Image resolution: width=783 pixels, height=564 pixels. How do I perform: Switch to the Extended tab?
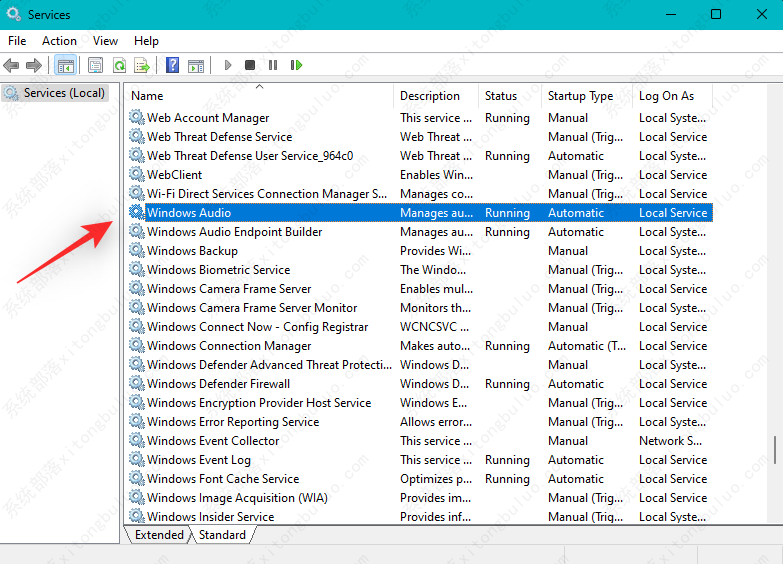[160, 535]
